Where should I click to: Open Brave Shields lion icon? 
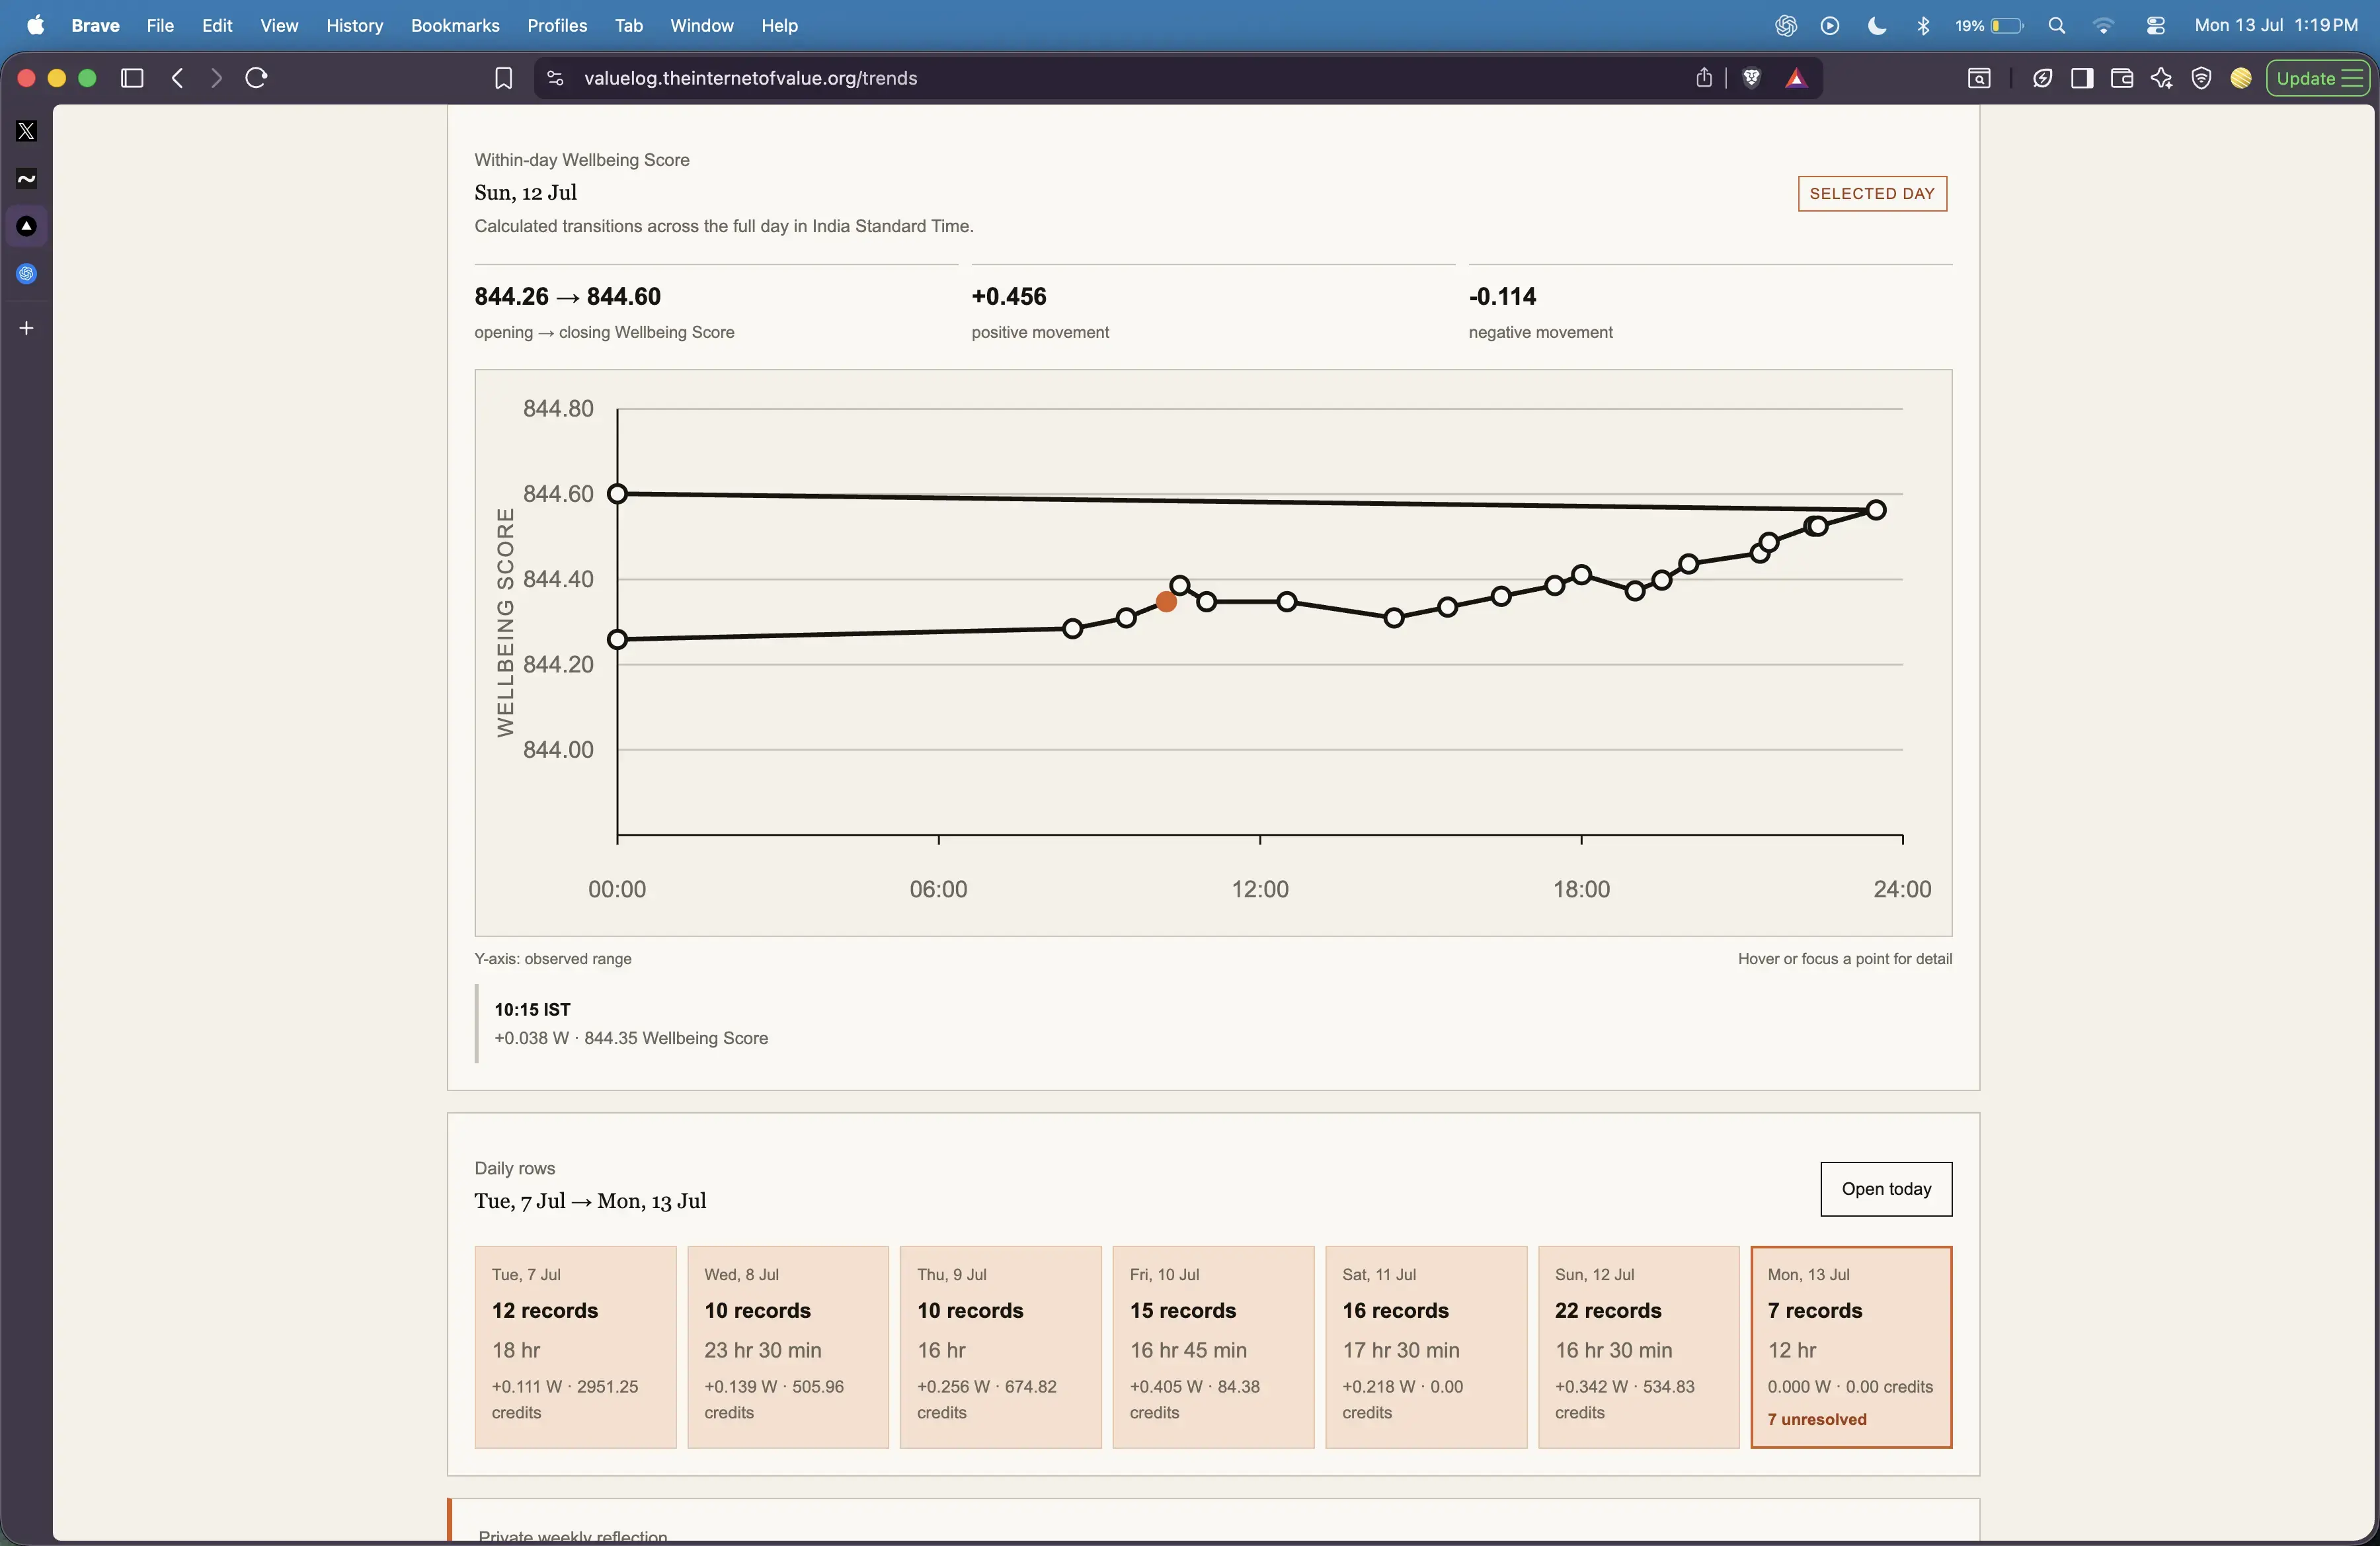coord(1752,78)
